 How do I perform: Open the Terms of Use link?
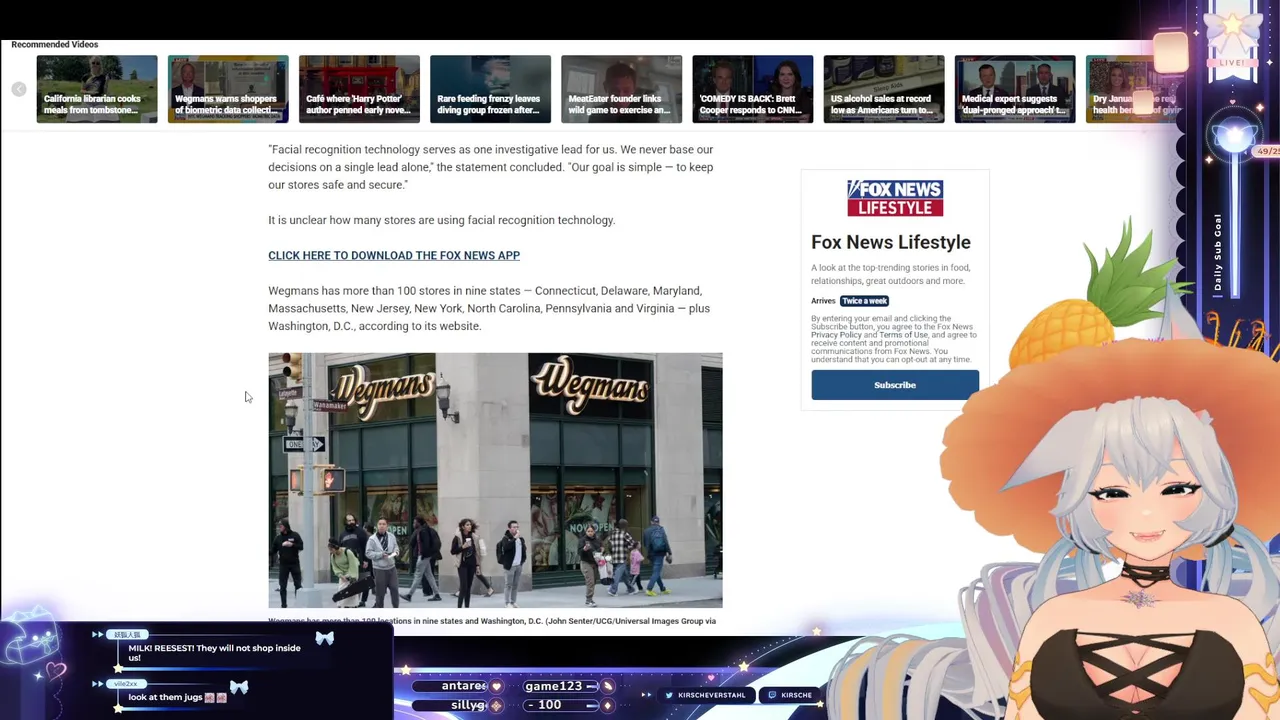click(x=903, y=335)
